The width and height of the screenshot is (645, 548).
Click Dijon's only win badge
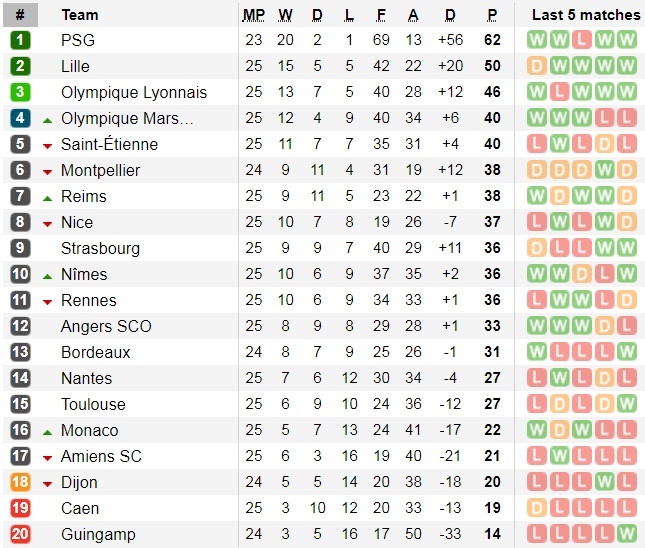click(604, 482)
